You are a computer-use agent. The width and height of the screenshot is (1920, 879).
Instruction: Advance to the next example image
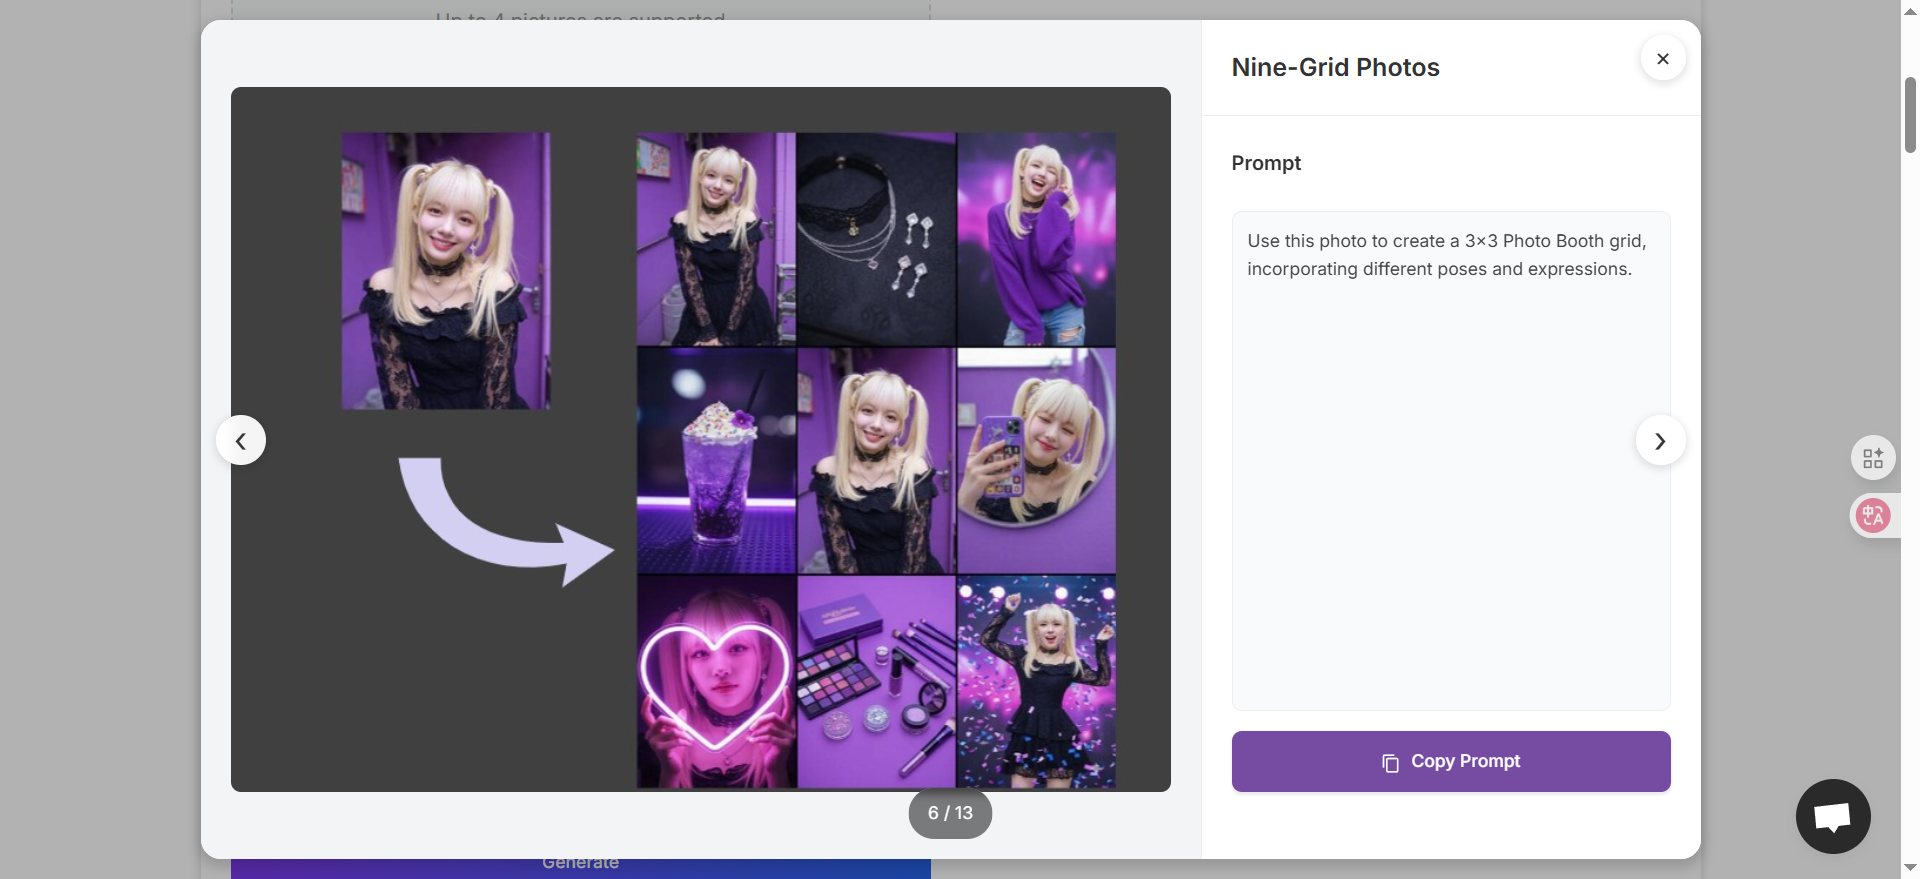coord(1660,441)
